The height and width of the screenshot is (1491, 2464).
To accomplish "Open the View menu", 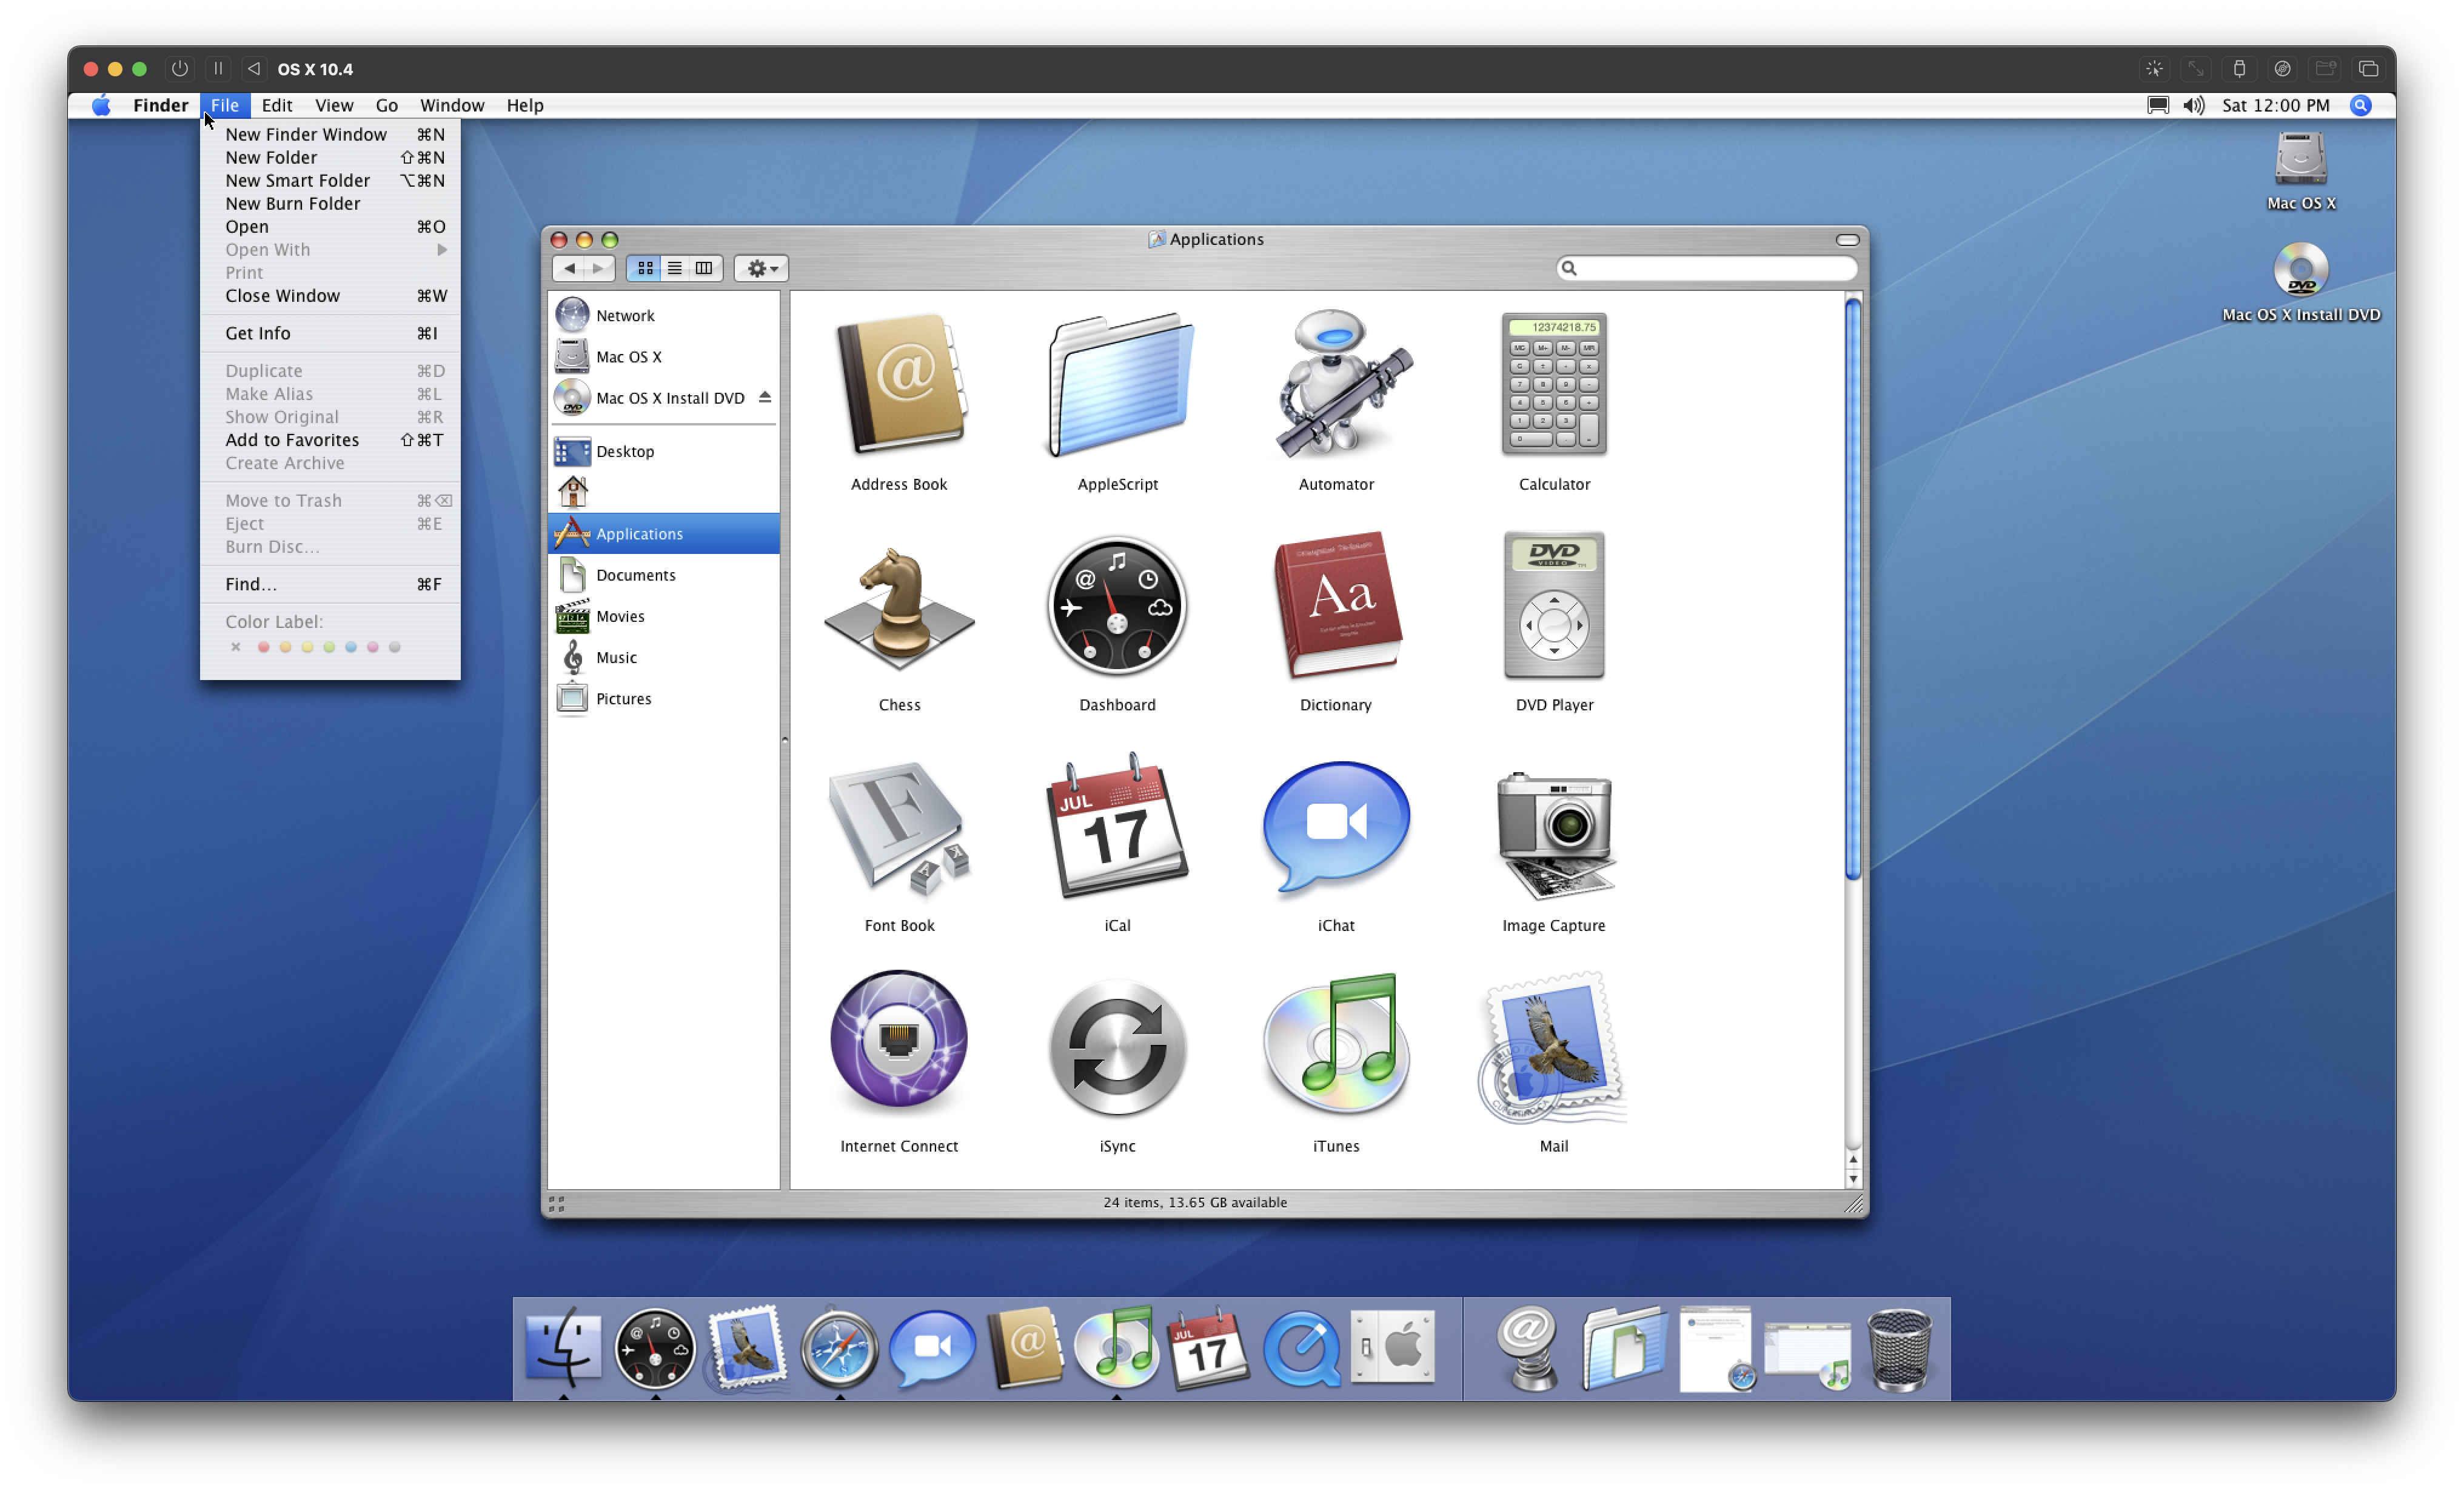I will [x=334, y=105].
